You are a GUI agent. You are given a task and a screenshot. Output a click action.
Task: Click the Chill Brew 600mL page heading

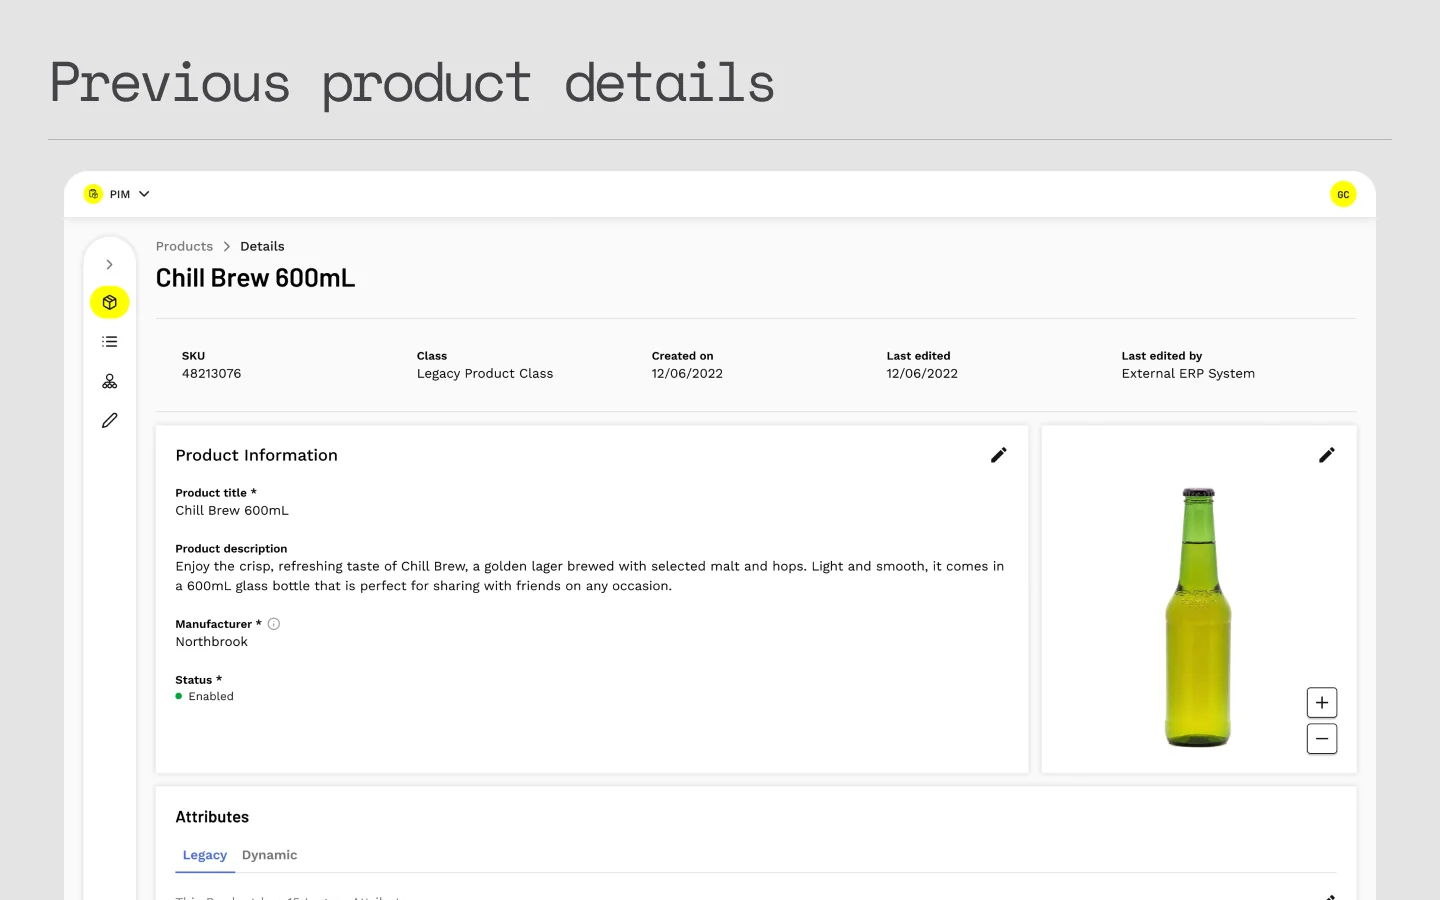click(255, 278)
